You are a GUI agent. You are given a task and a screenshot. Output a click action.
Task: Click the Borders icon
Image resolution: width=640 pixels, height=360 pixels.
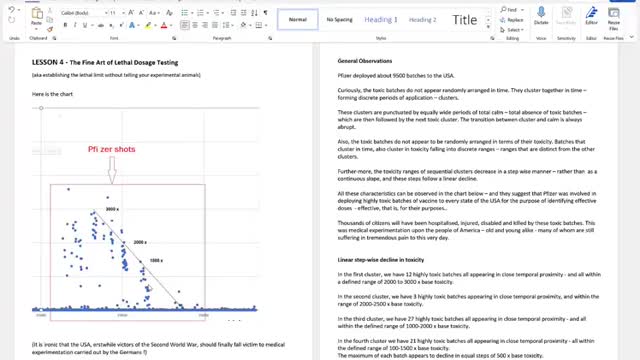coord(259,25)
